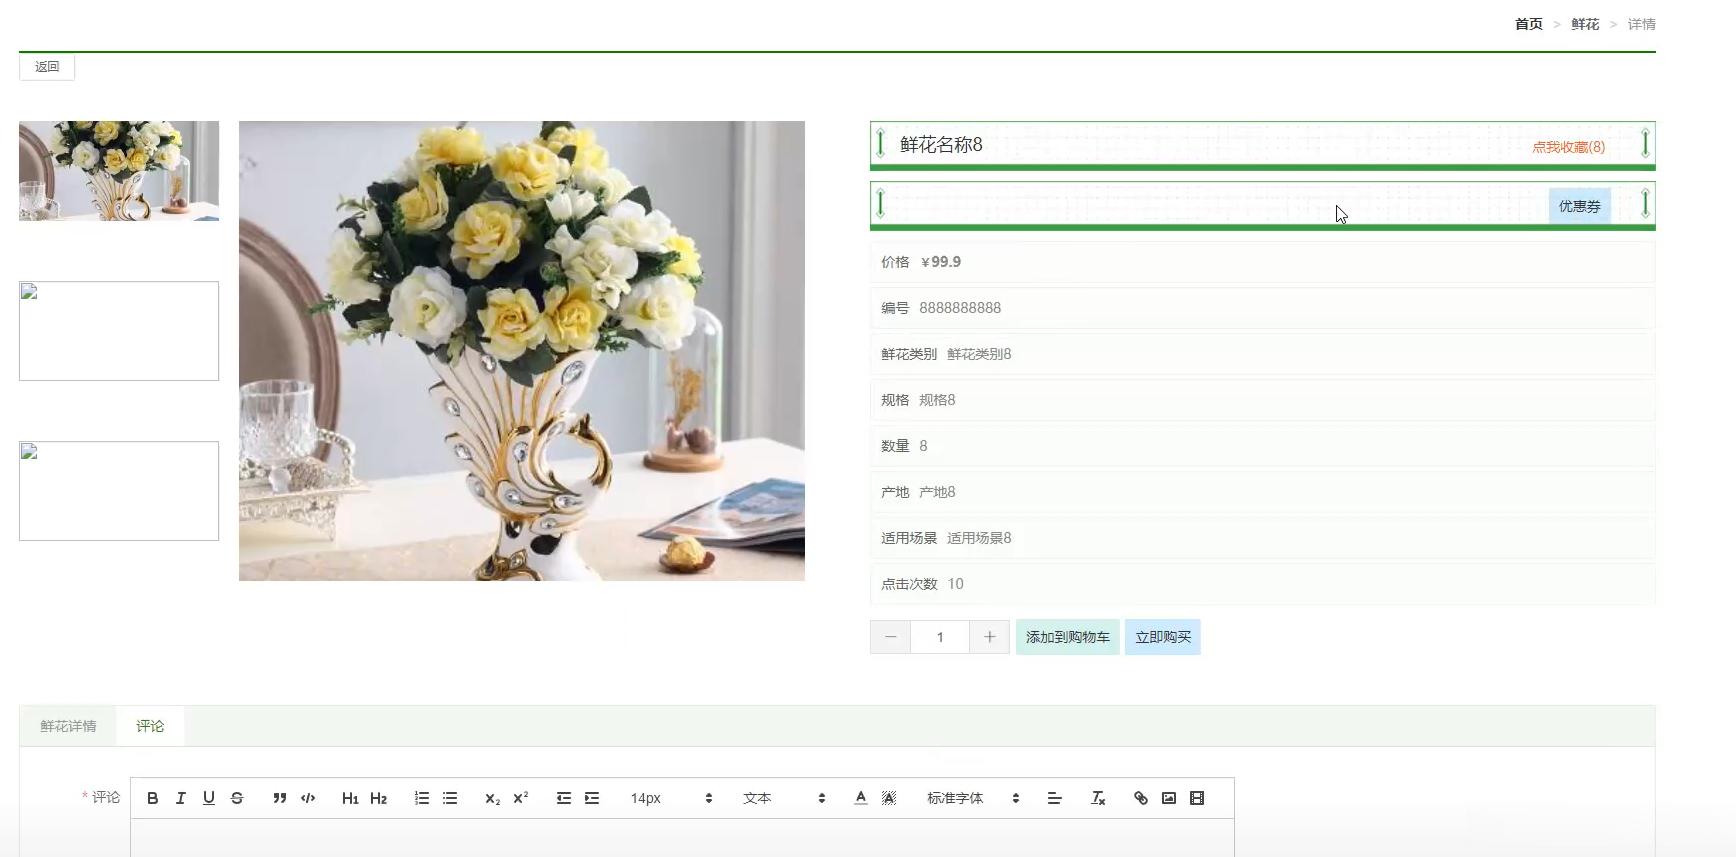Increase the text indent
Screen dimensions: 1736x857
(592, 798)
